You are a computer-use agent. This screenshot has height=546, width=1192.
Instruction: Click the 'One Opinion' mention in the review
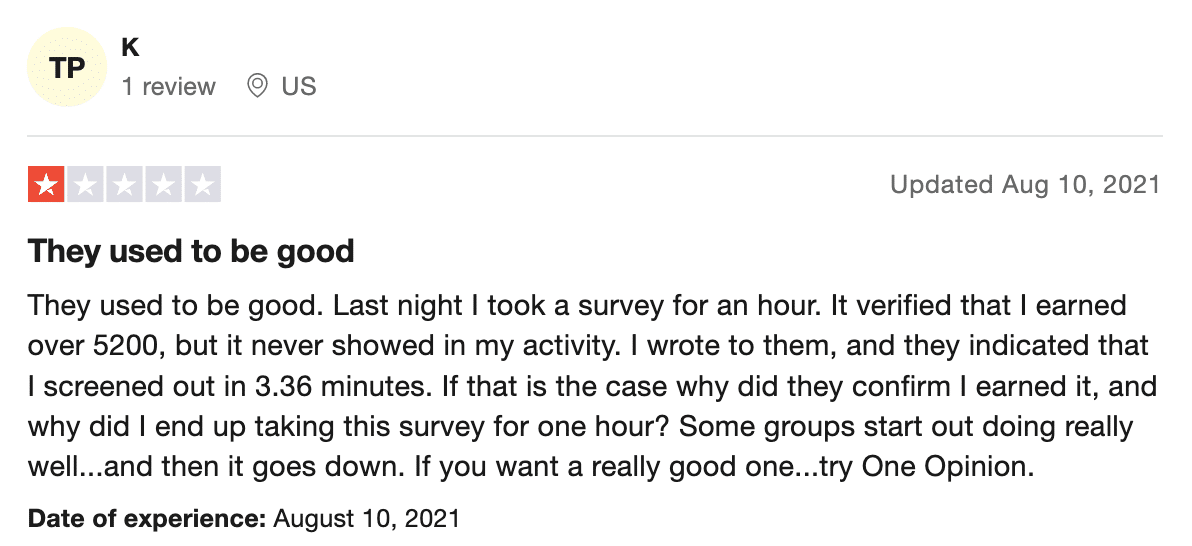946,466
